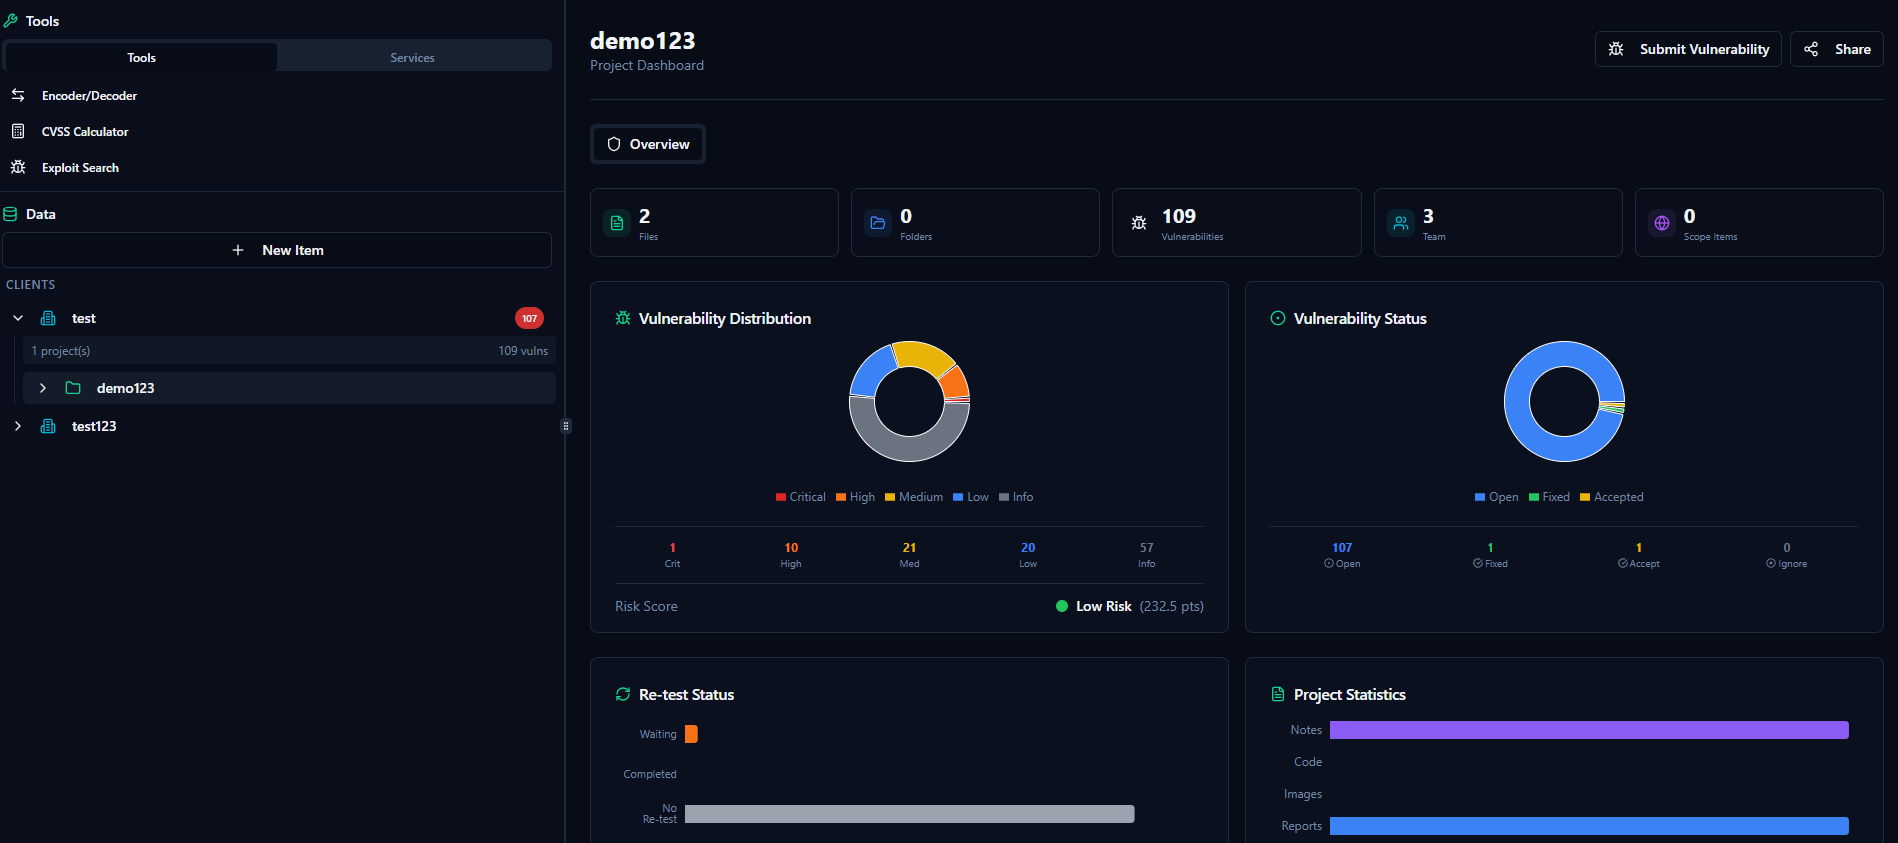Click the Data database icon

(11, 214)
